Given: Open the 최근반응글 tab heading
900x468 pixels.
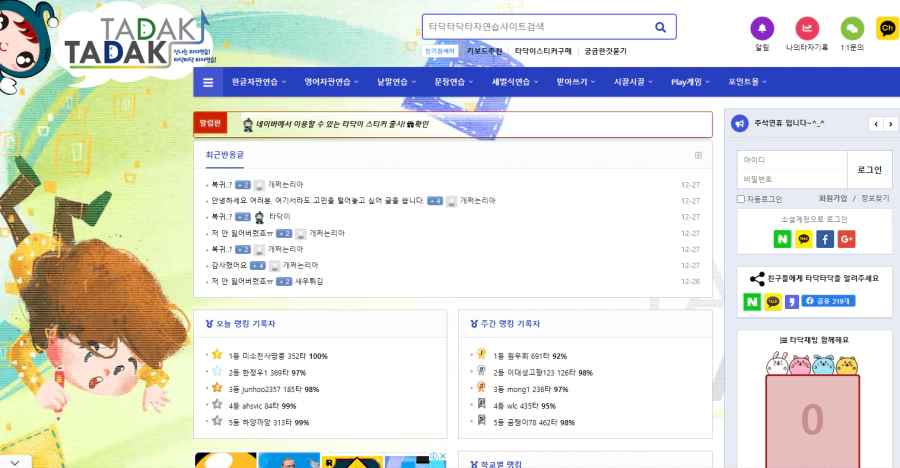Looking at the screenshot, I should [224, 154].
